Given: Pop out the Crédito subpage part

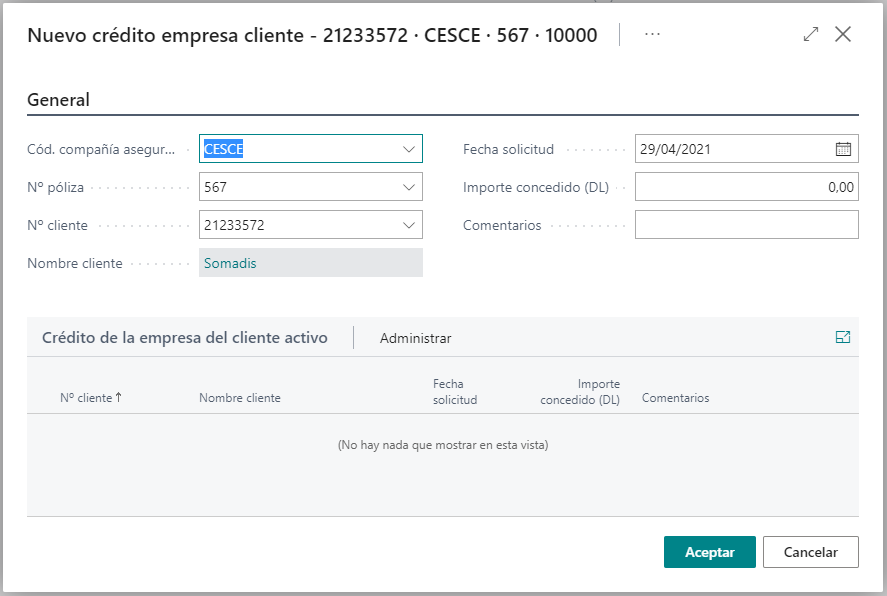Looking at the screenshot, I should point(843,338).
